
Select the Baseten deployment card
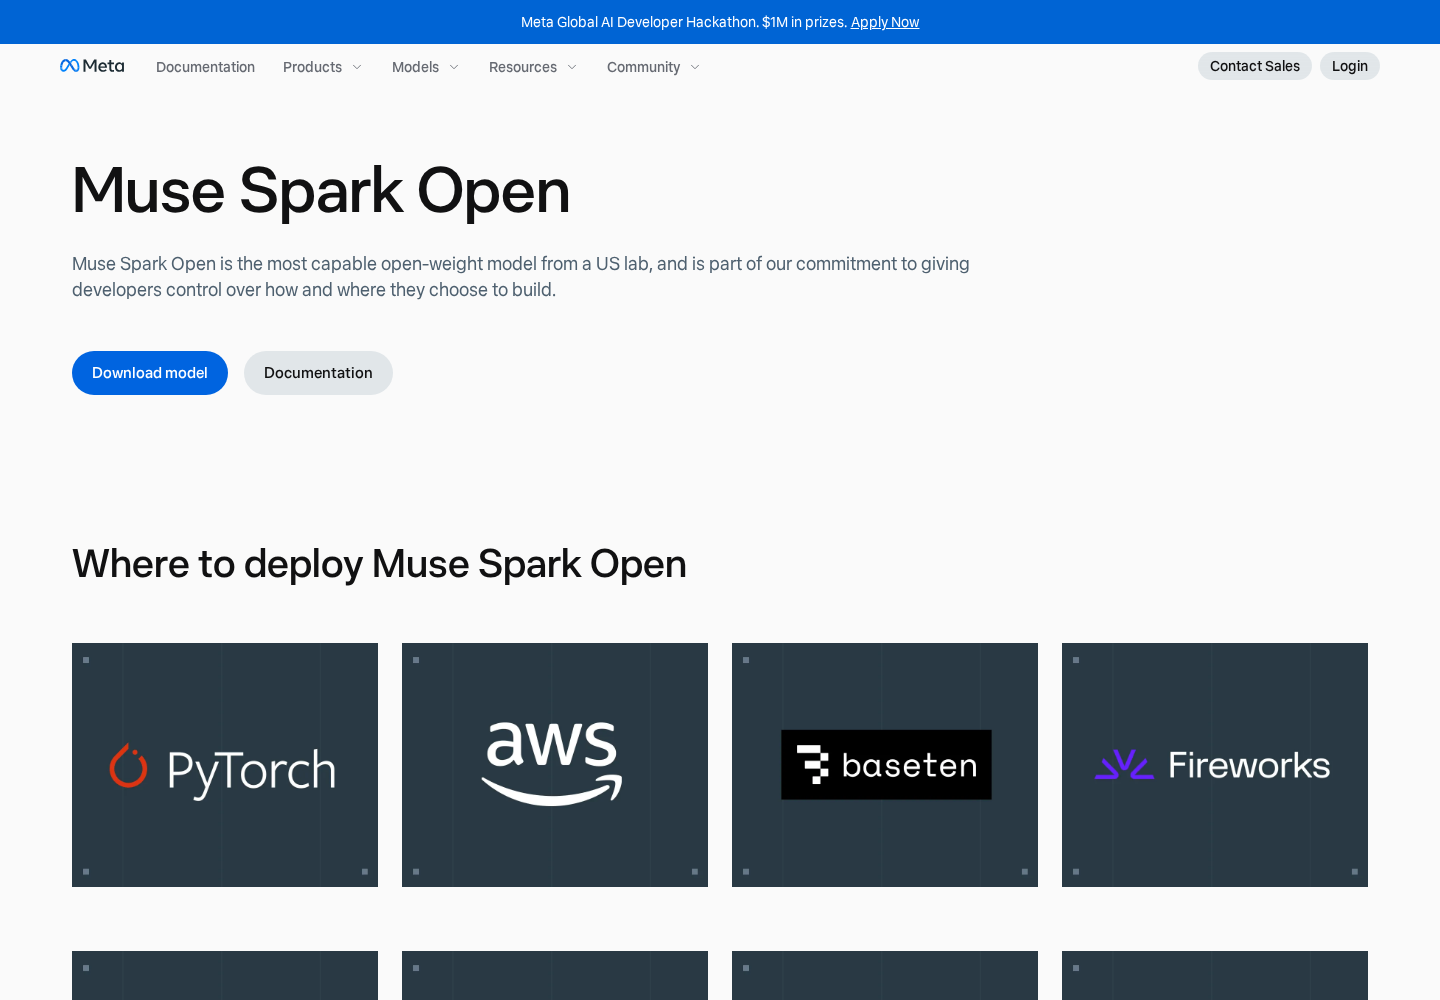(x=885, y=765)
